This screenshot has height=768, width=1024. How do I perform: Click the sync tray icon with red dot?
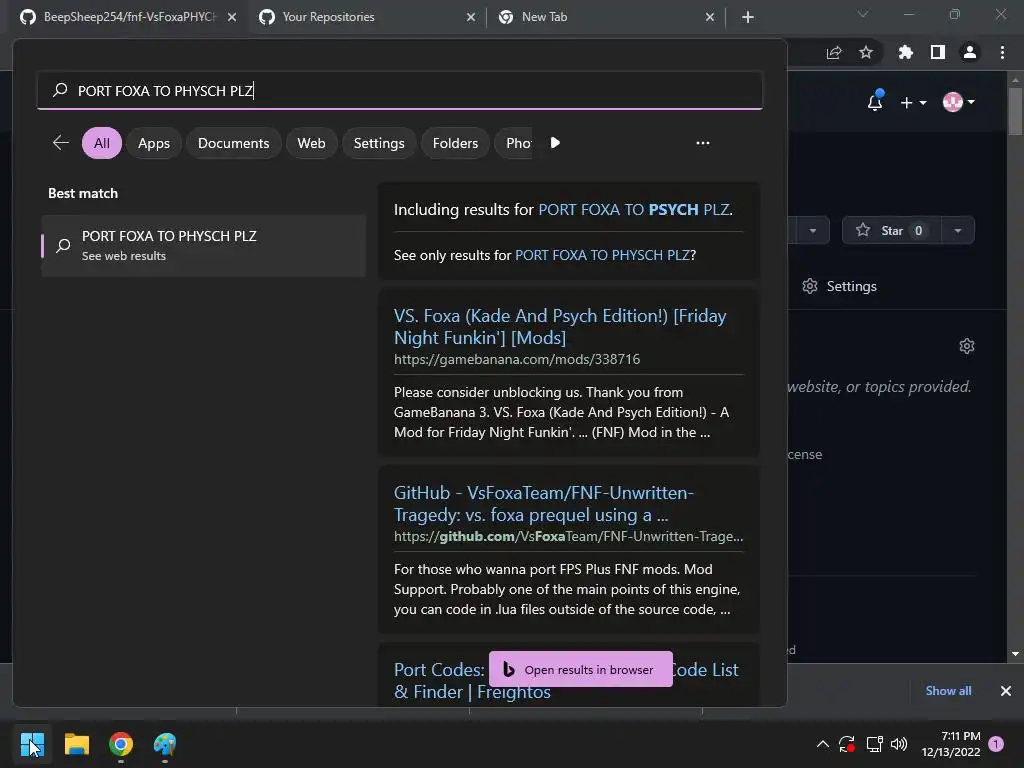tap(847, 743)
